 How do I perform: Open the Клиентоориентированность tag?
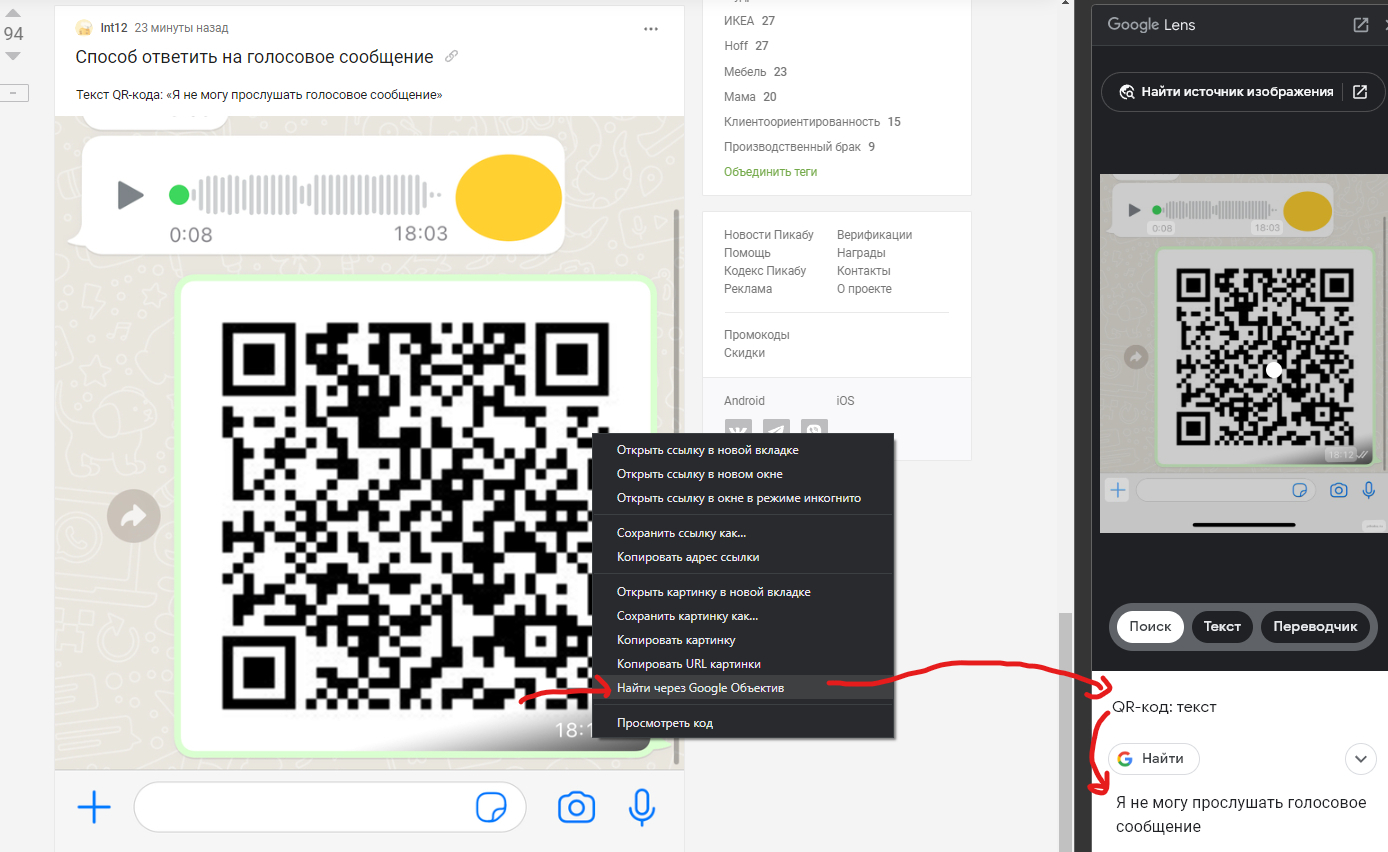(802, 122)
